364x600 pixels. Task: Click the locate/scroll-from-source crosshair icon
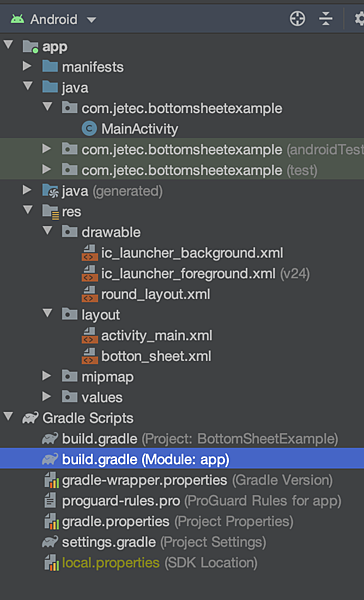click(297, 19)
